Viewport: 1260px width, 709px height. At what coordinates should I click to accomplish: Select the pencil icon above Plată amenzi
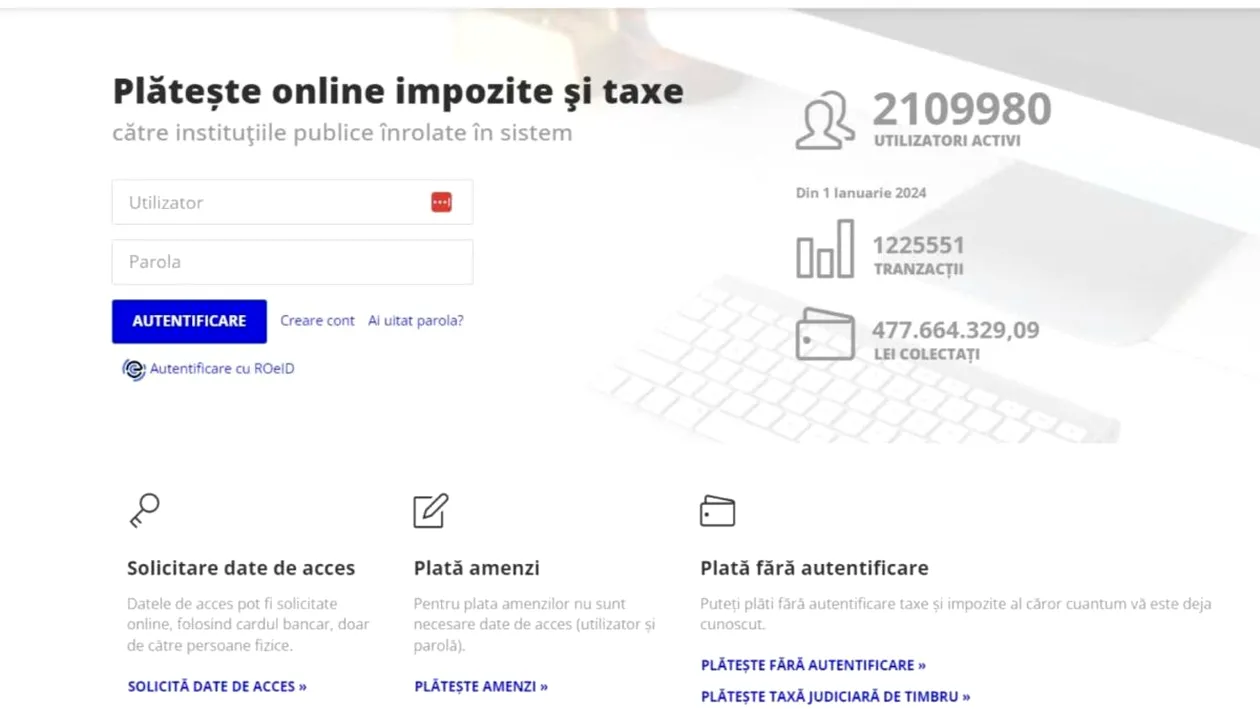[x=429, y=510]
